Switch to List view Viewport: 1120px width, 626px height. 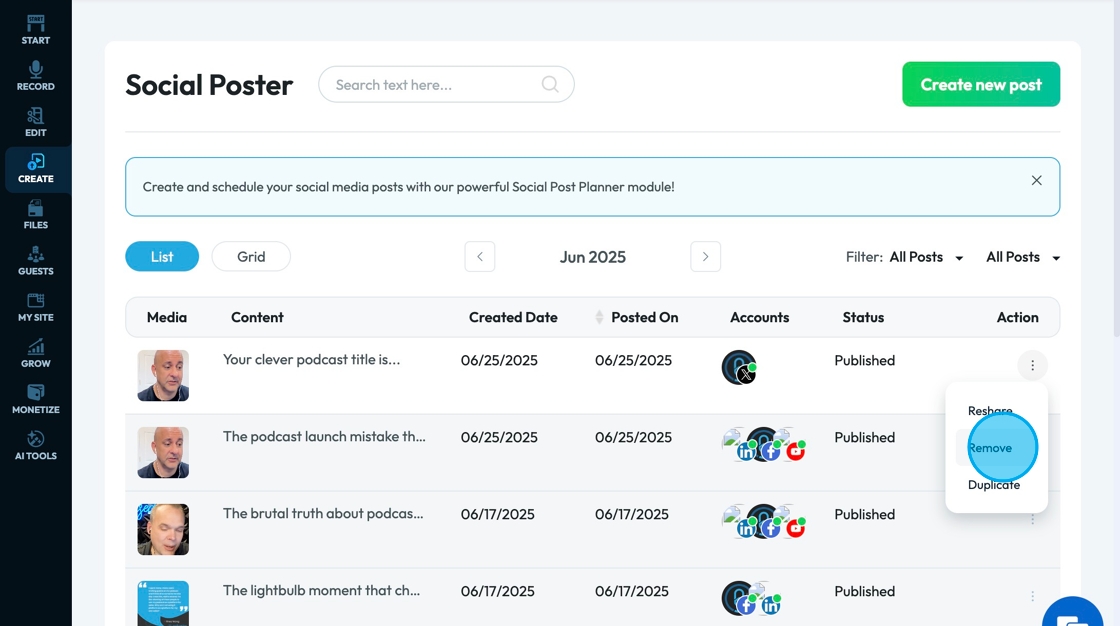(x=162, y=257)
